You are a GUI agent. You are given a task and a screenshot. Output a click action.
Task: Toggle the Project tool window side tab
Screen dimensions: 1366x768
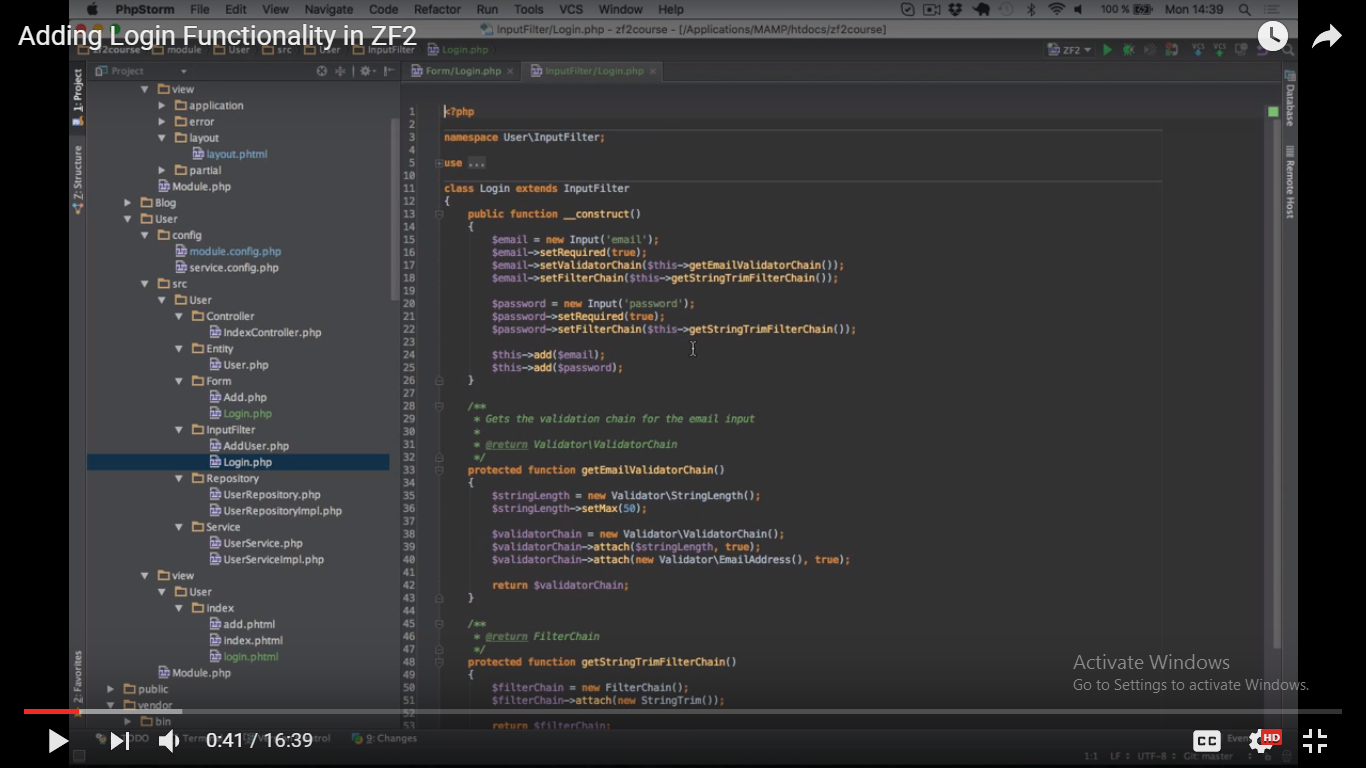point(77,96)
